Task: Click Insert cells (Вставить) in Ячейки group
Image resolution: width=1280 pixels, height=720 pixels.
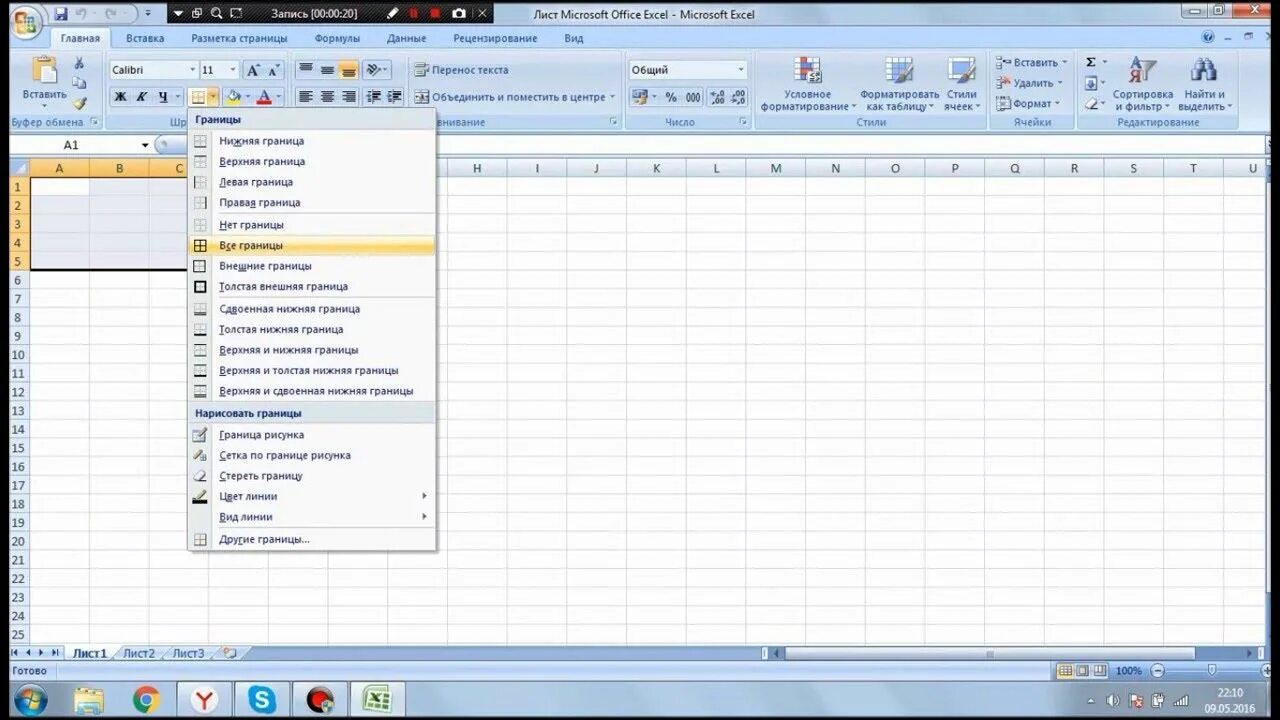Action: click(x=1030, y=62)
